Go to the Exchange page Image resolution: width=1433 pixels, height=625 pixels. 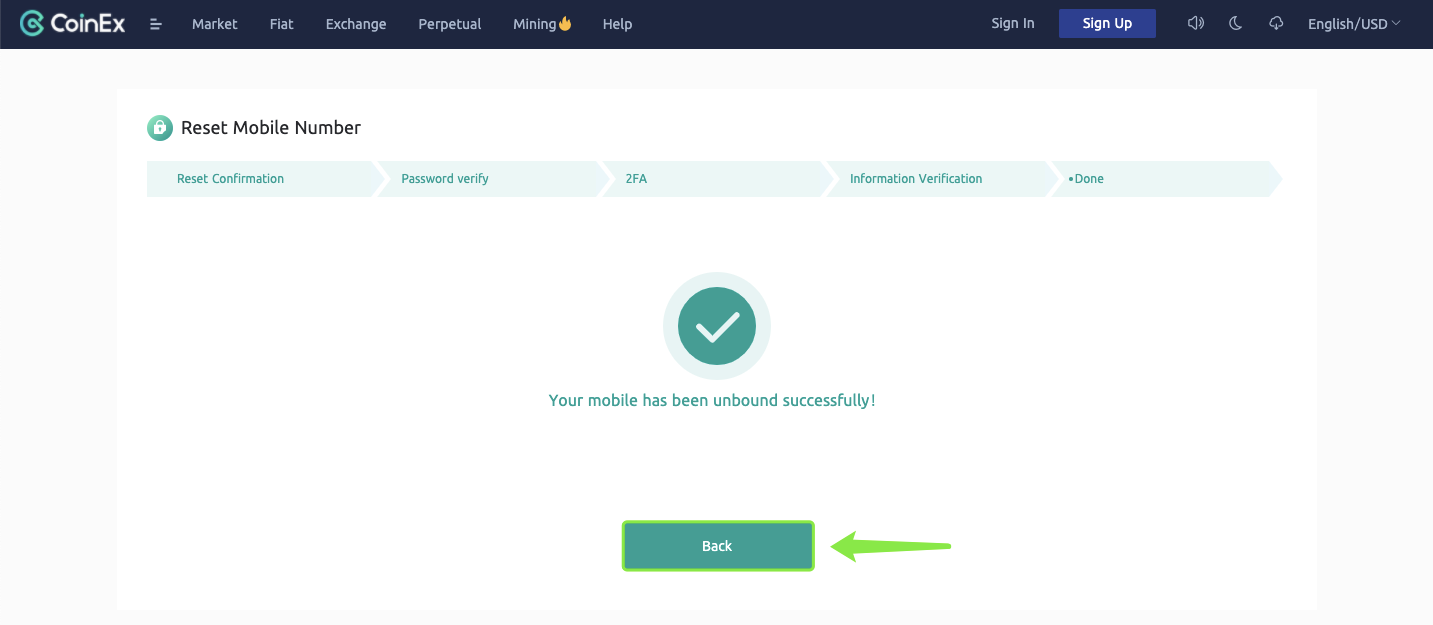click(x=356, y=24)
